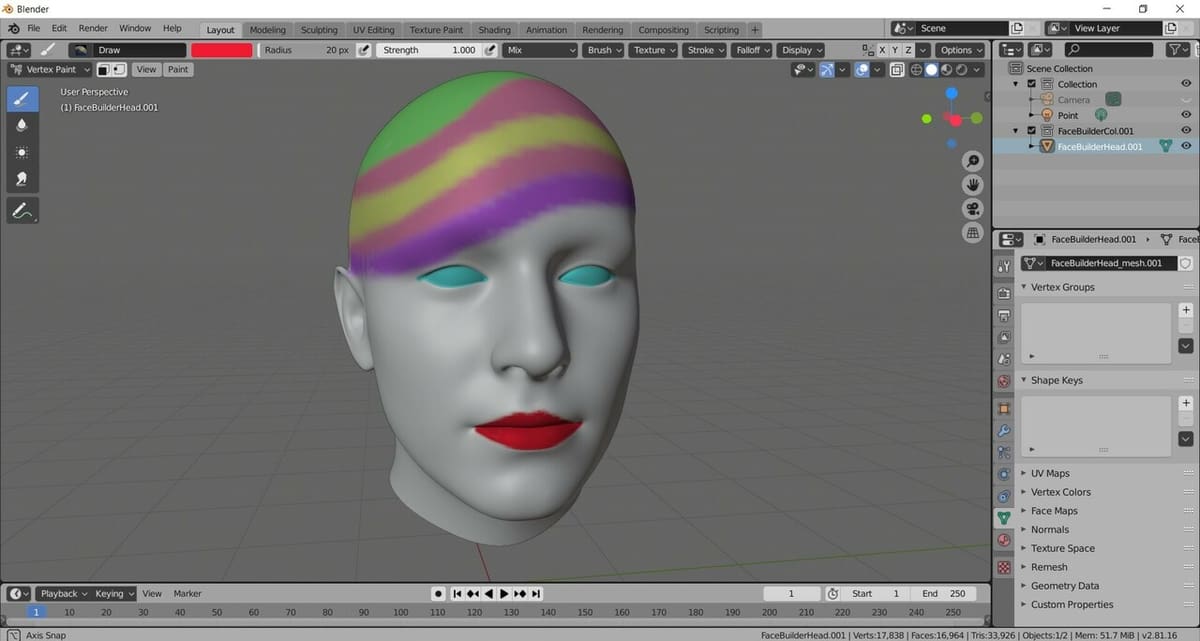Image resolution: width=1200 pixels, height=641 pixels.
Task: Uncheck the Collection checkbox in the outliner
Action: (x=1032, y=84)
